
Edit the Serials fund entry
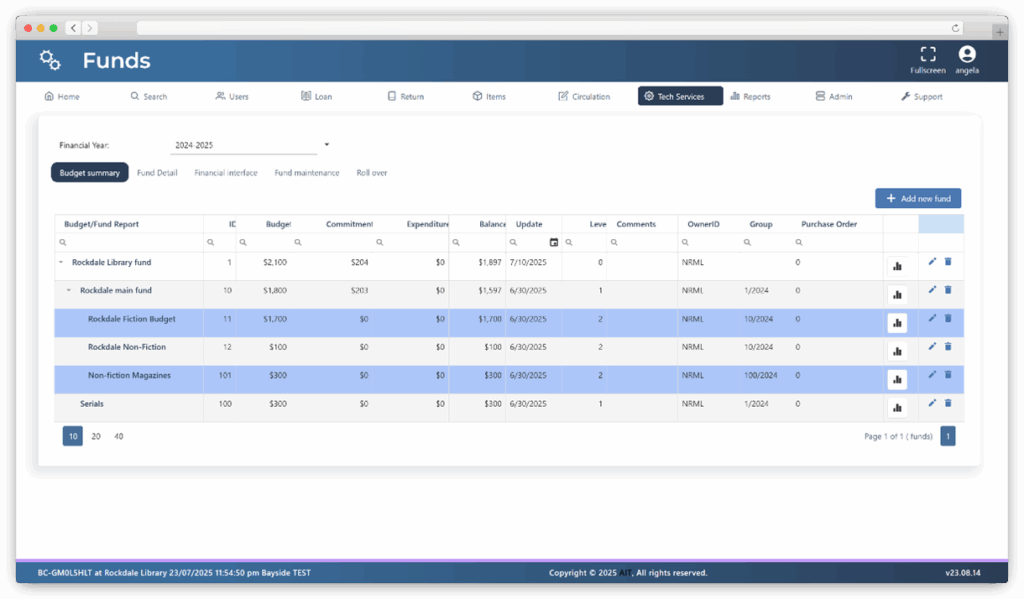pyautogui.click(x=932, y=403)
